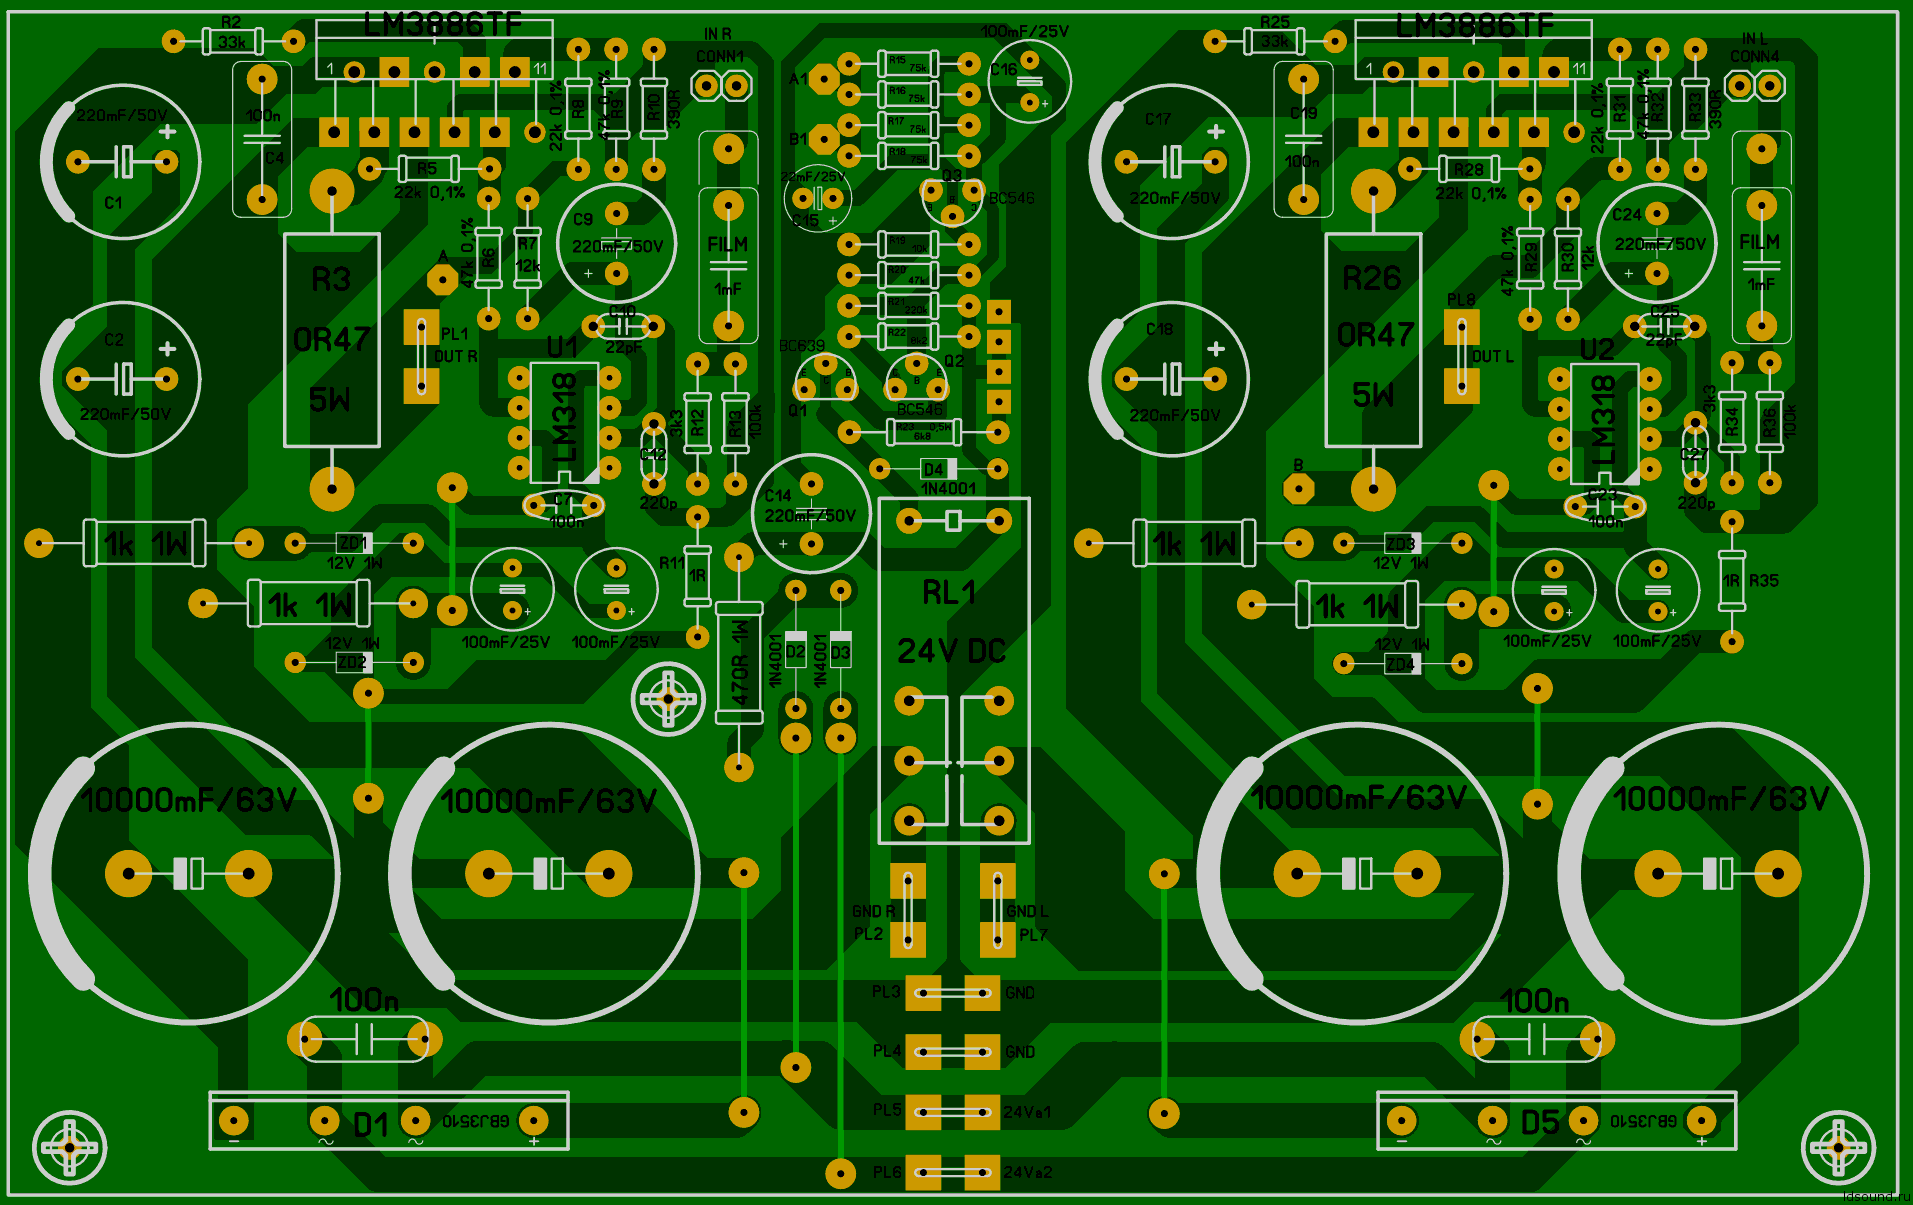Click the Q2 transistor label
Screen dimensions: 1913x1205
point(954,361)
